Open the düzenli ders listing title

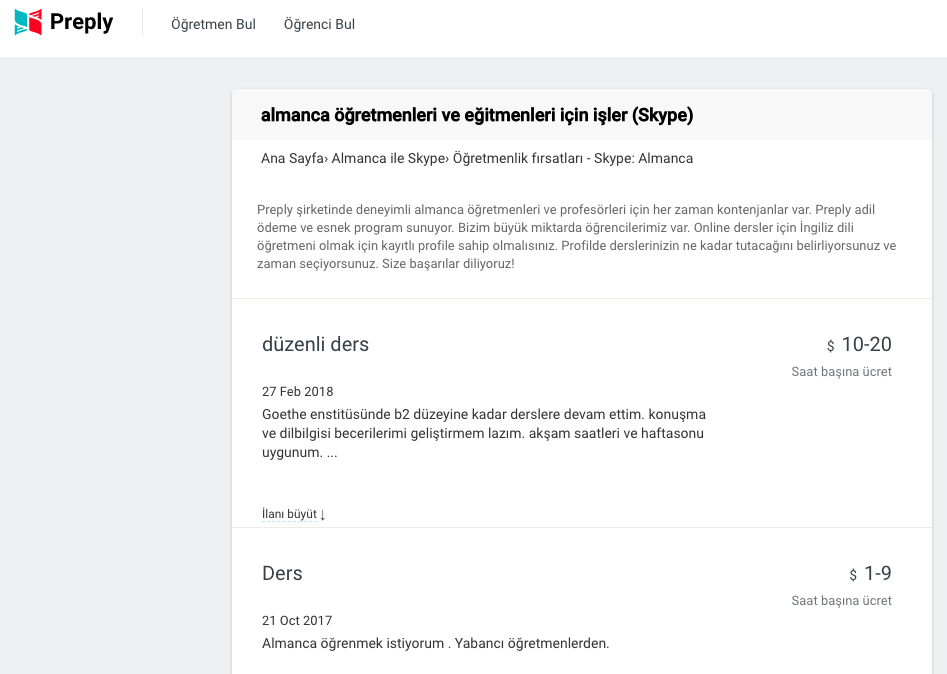pyautogui.click(x=315, y=345)
